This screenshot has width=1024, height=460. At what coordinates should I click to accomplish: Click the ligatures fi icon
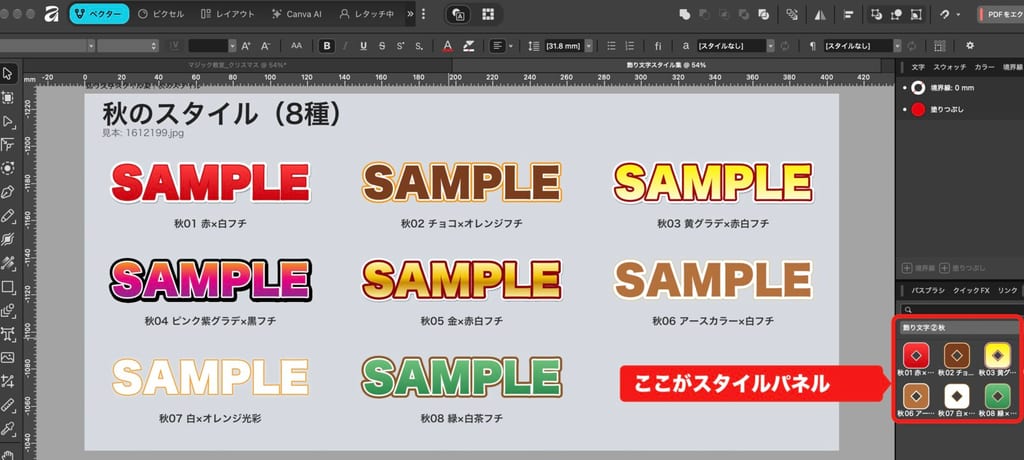[x=658, y=46]
